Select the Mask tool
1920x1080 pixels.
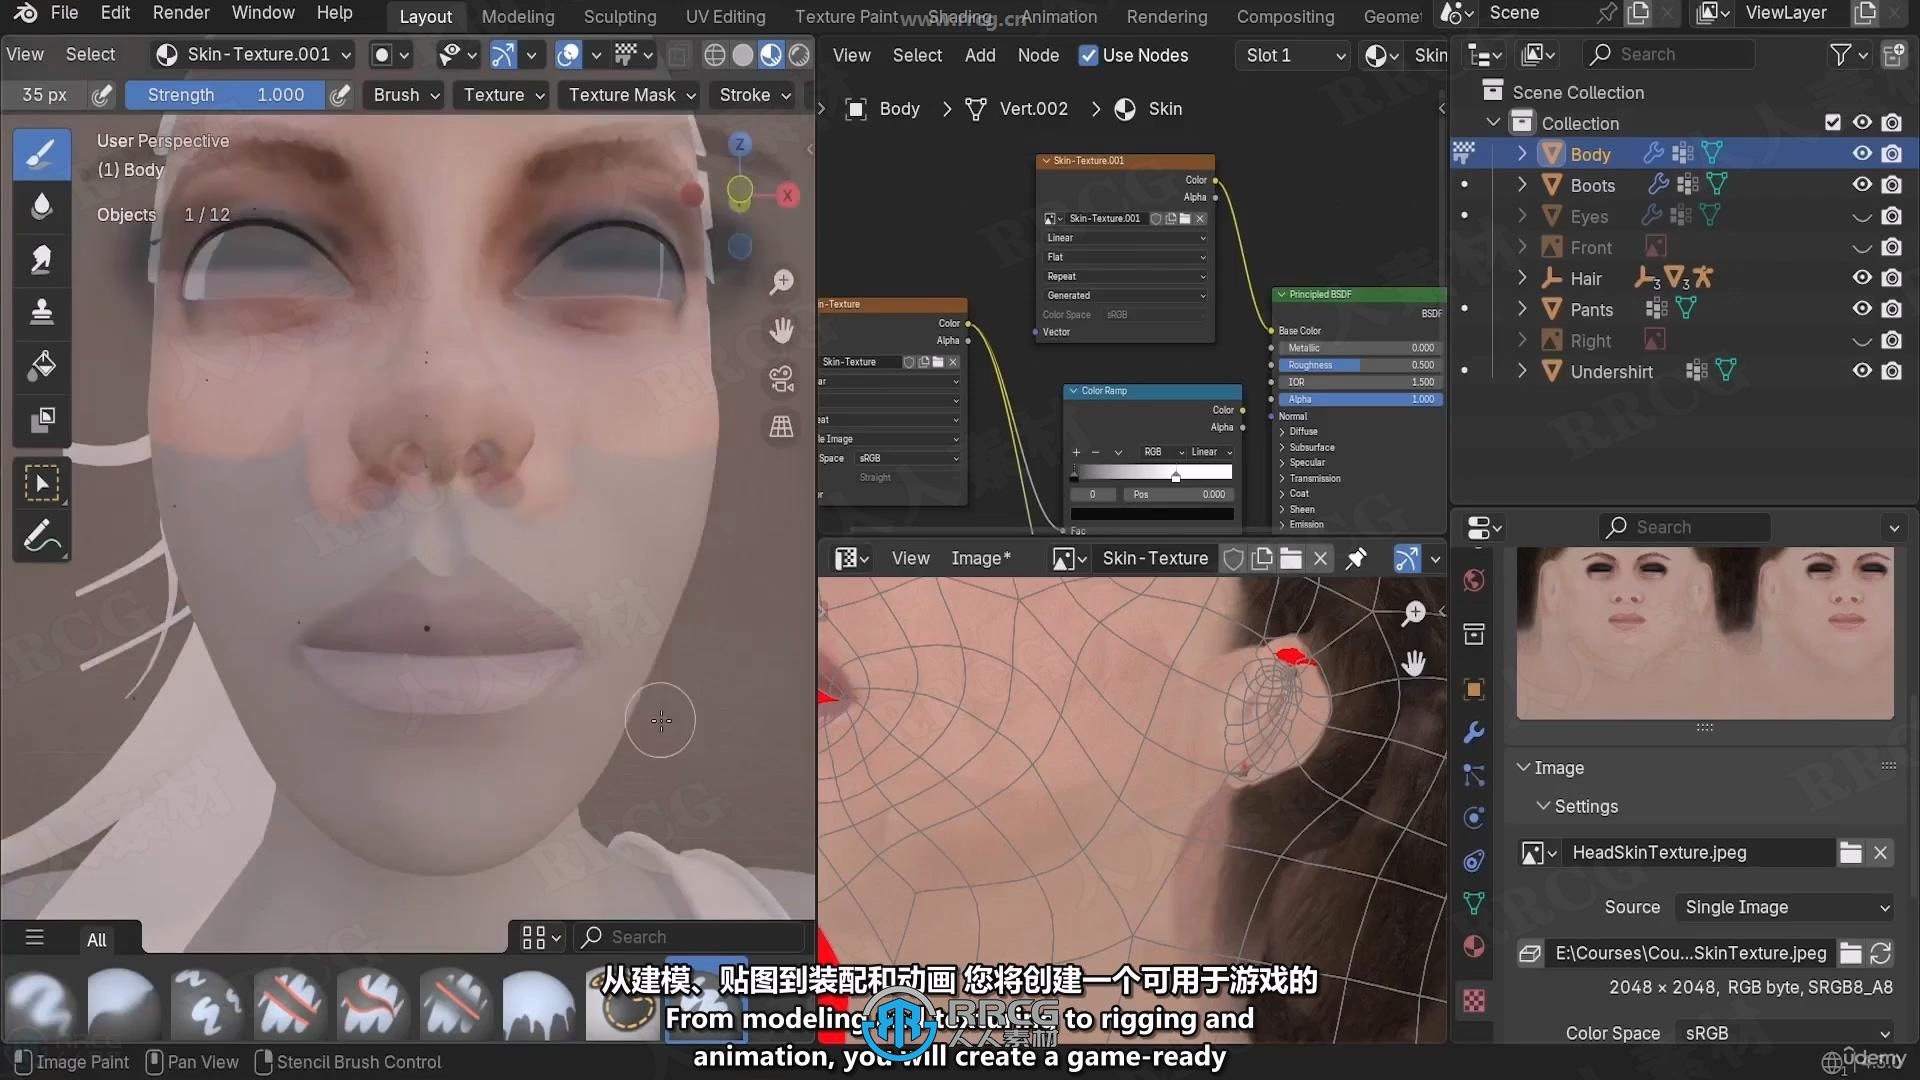pos(41,419)
